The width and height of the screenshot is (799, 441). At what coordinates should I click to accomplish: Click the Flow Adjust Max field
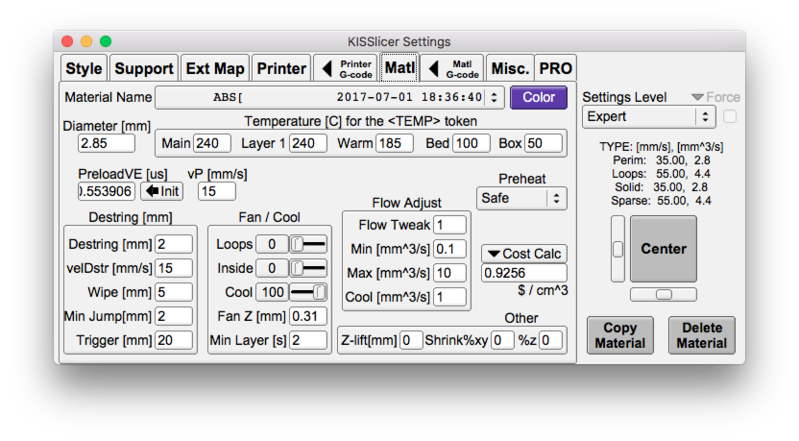pyautogui.click(x=449, y=273)
